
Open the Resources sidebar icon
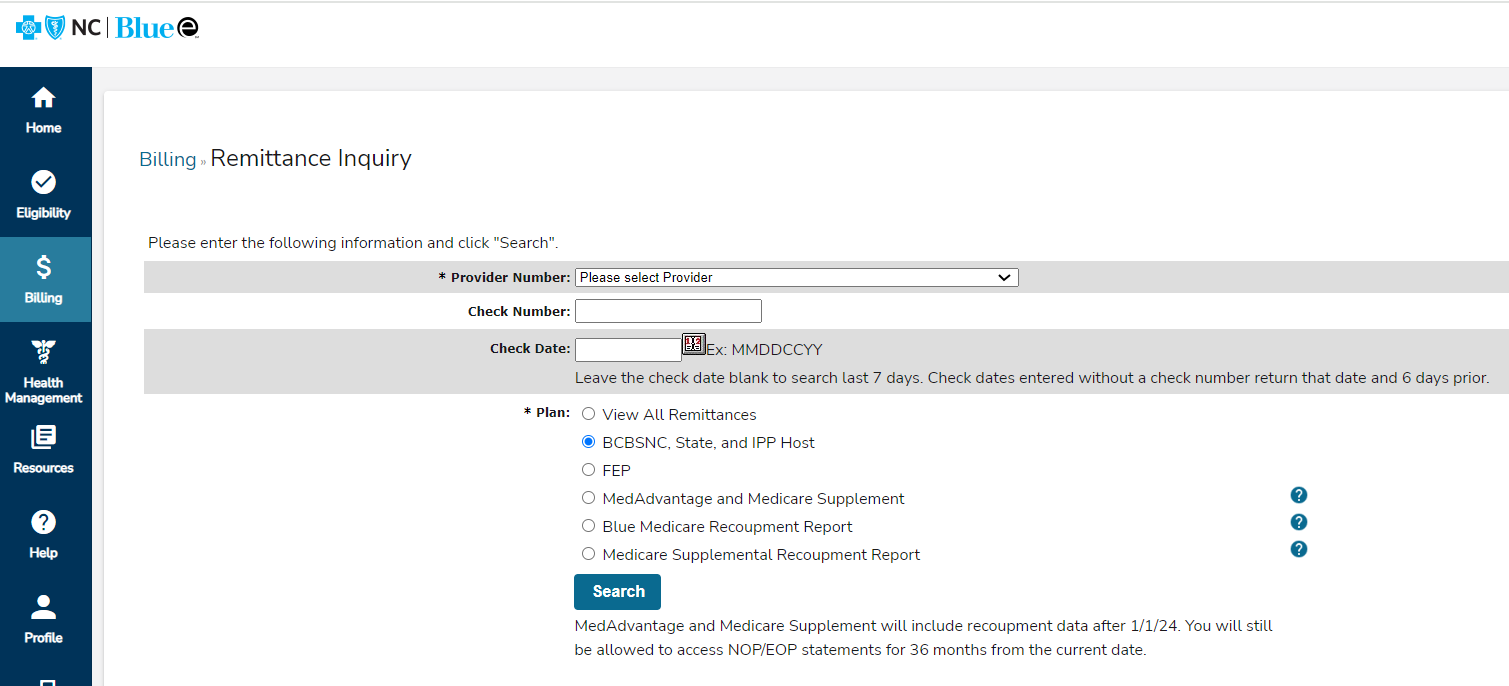tap(44, 448)
